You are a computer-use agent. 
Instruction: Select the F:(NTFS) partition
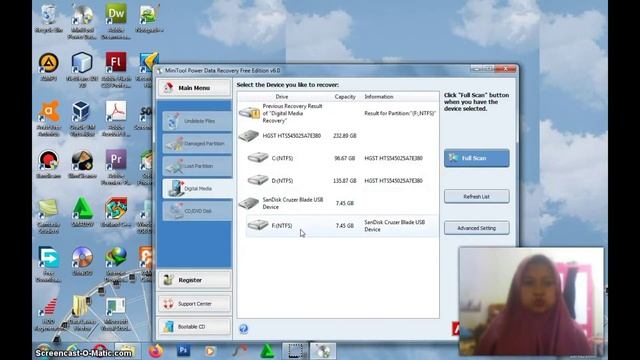click(x=342, y=225)
